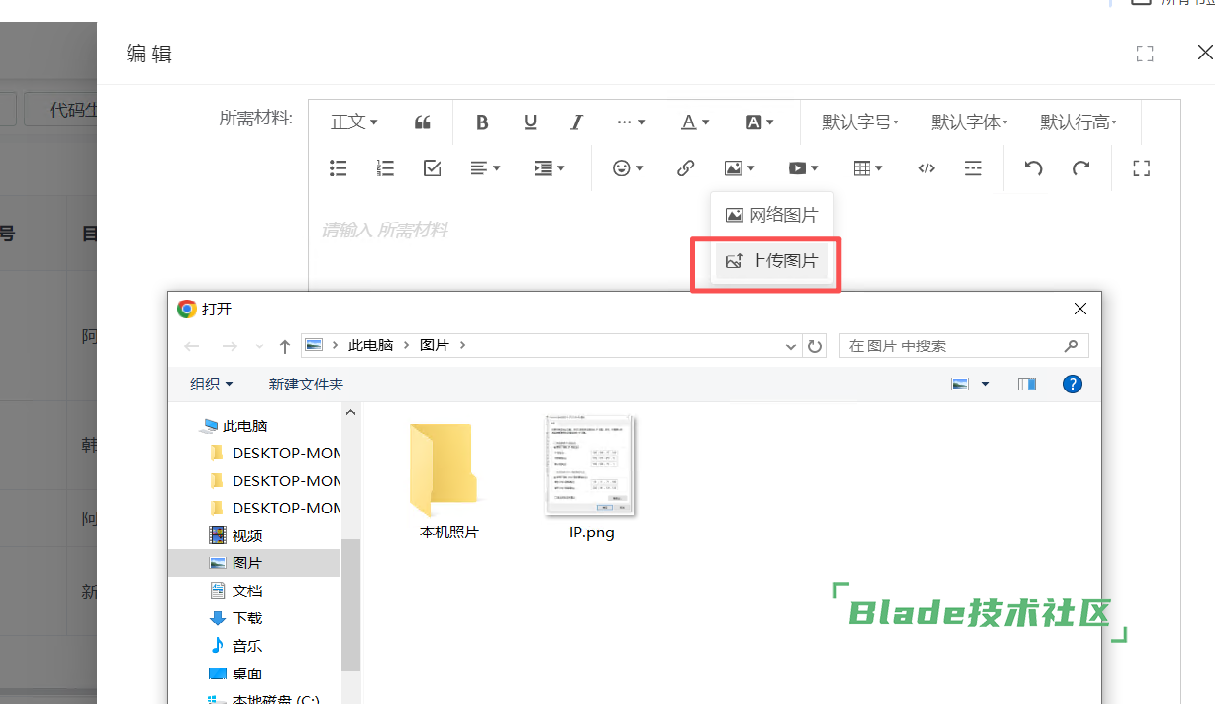Click 新建文件夹 button

[305, 384]
